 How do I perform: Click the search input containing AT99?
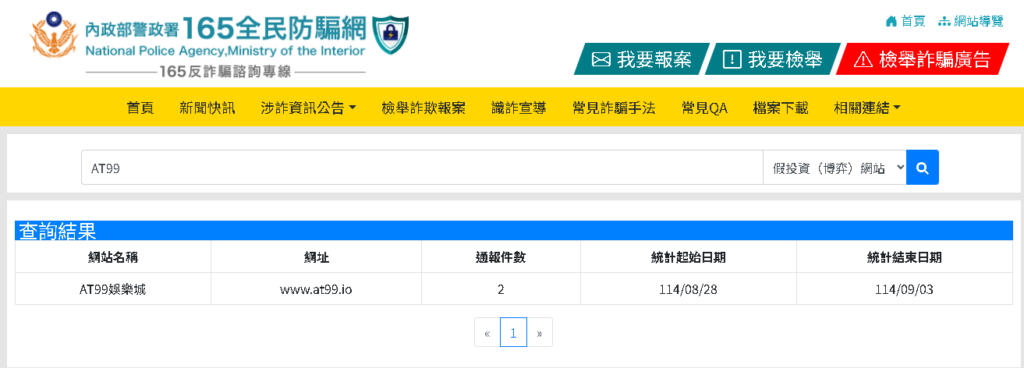(422, 168)
